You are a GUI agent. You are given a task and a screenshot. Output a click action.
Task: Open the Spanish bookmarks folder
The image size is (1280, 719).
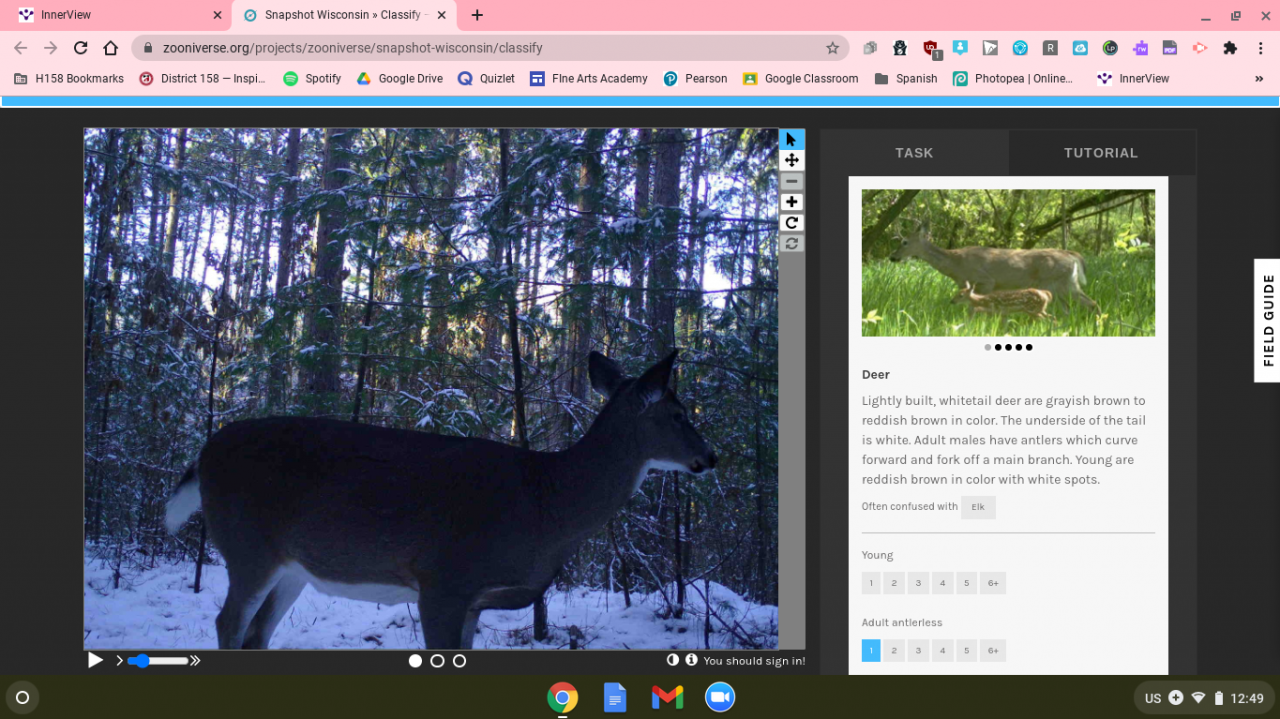coord(906,78)
